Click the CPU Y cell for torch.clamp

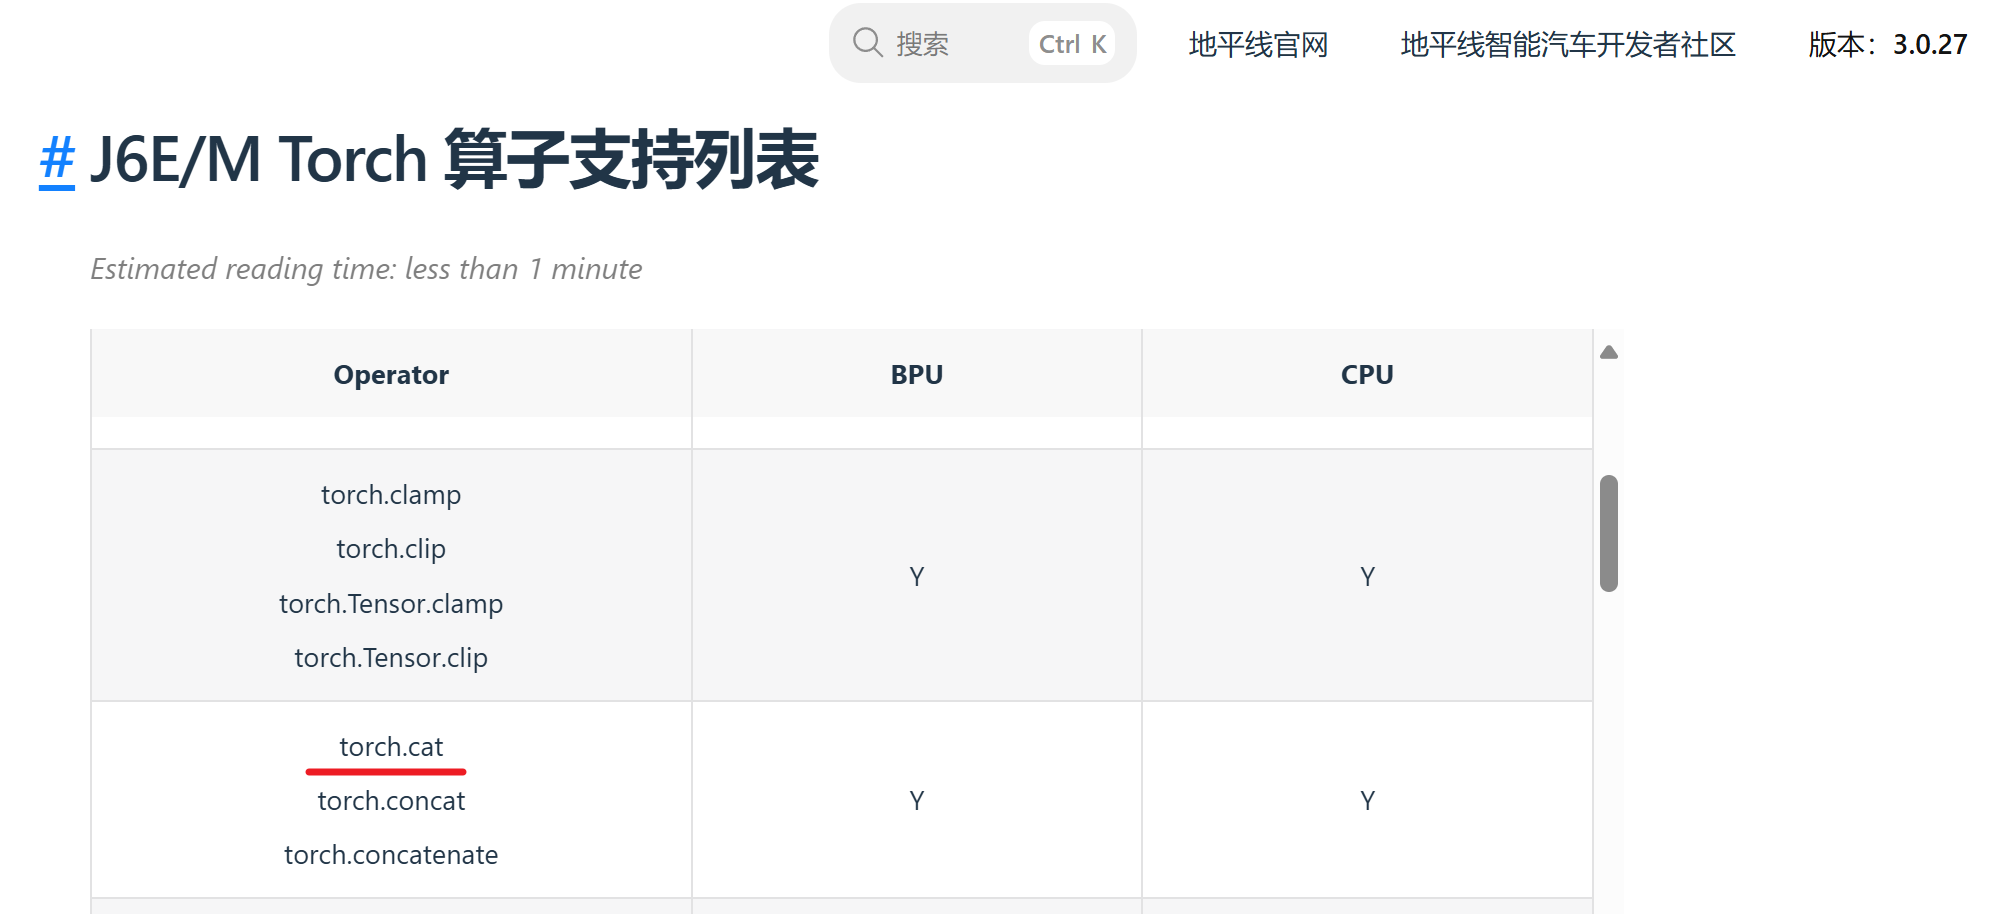[1367, 577]
